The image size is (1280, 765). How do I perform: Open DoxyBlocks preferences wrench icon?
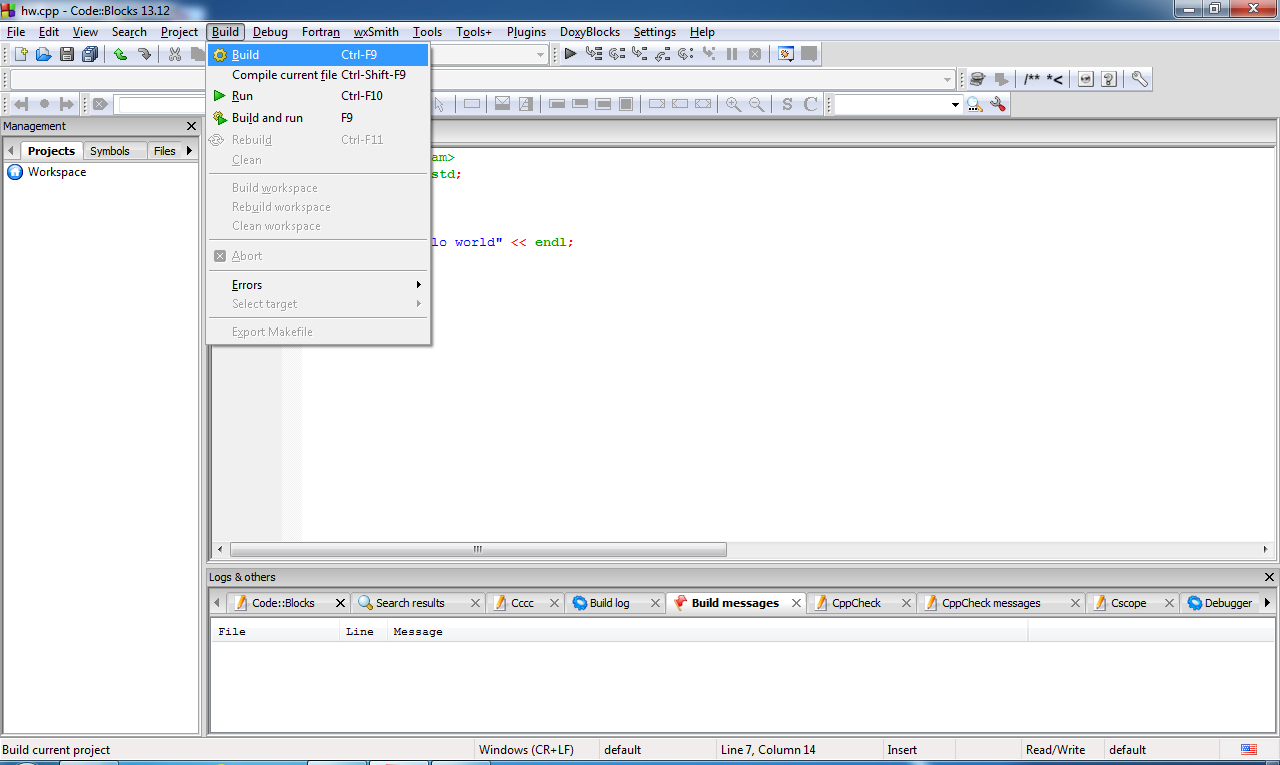click(1139, 79)
